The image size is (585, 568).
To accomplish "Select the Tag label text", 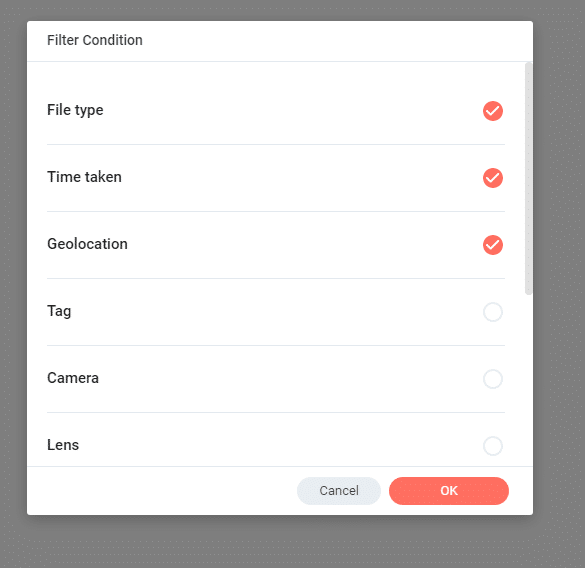I will (59, 311).
